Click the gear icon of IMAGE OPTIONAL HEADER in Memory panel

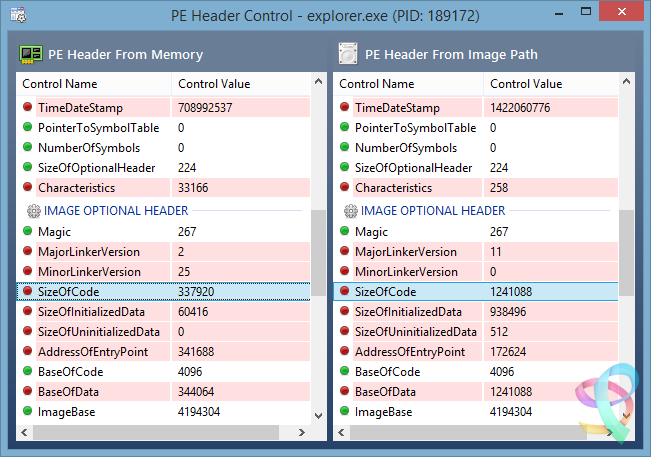tap(34, 211)
